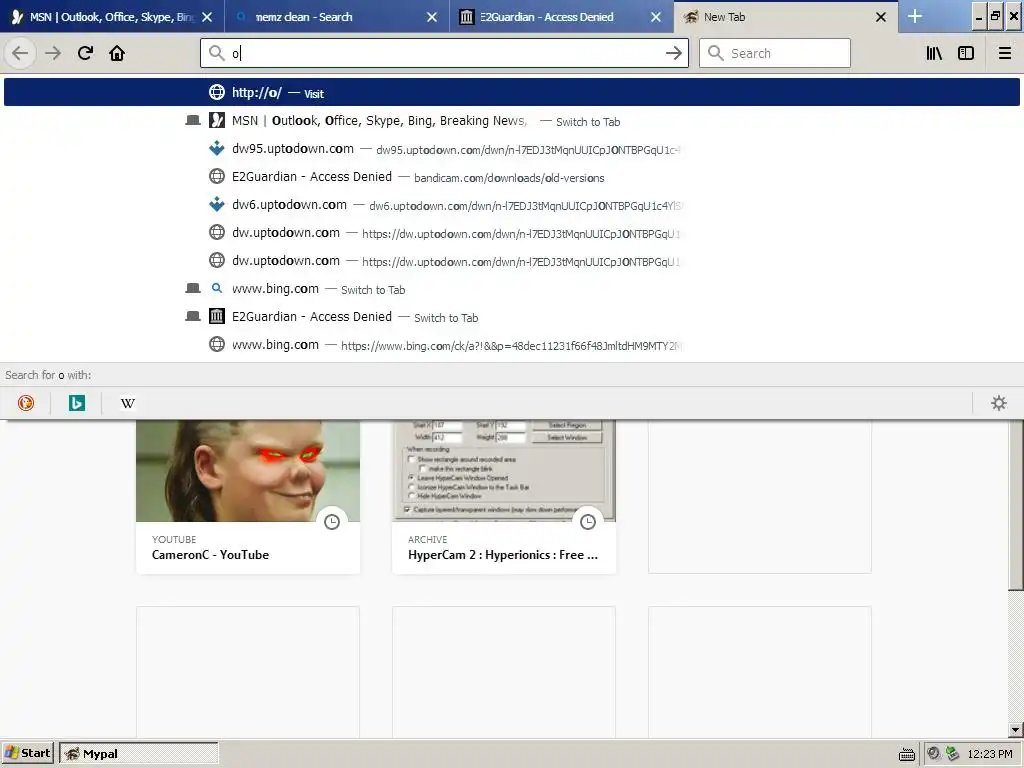The image size is (1024, 768).
Task: Close the MSN tab
Action: click(x=207, y=17)
